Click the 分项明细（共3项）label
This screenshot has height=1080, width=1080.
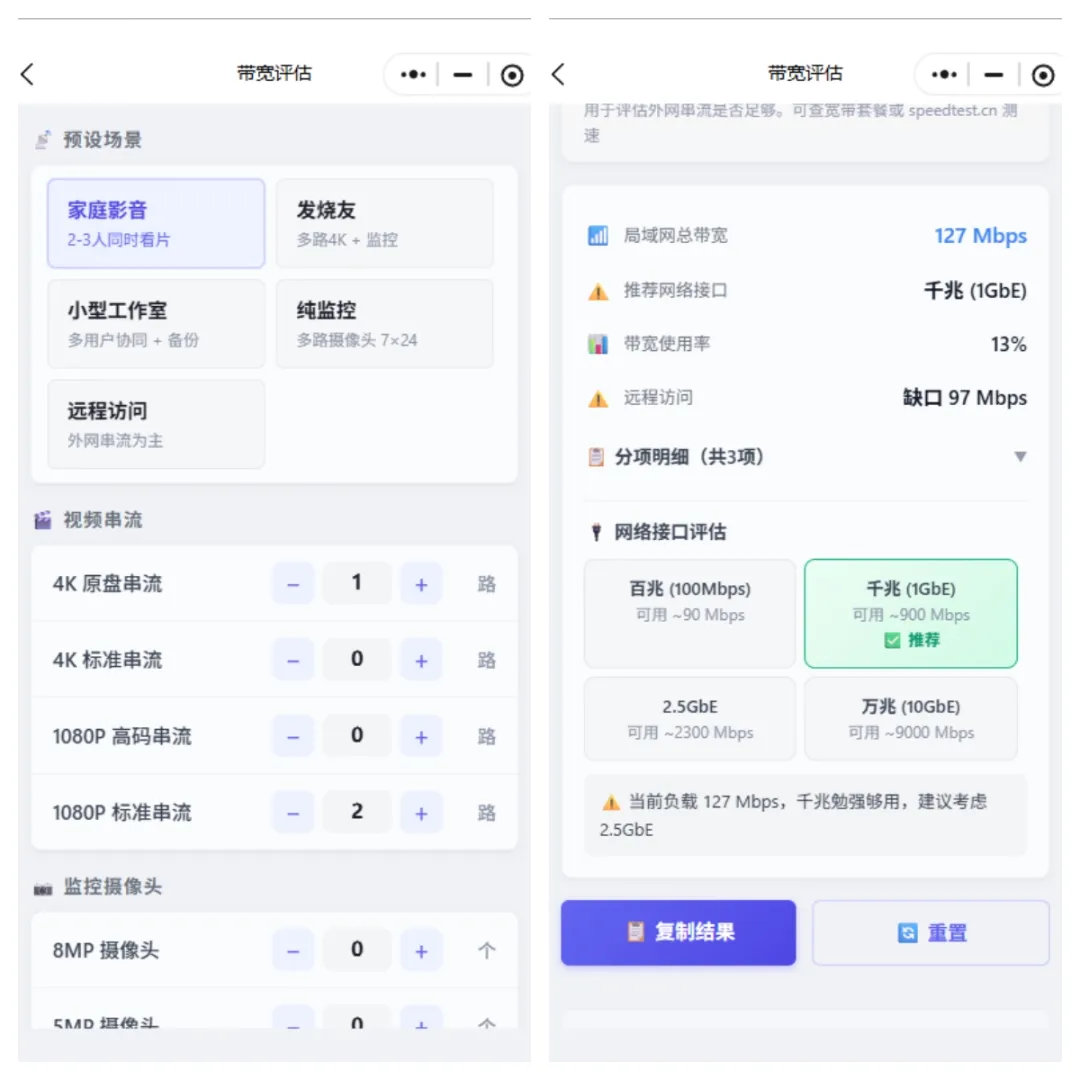689,457
